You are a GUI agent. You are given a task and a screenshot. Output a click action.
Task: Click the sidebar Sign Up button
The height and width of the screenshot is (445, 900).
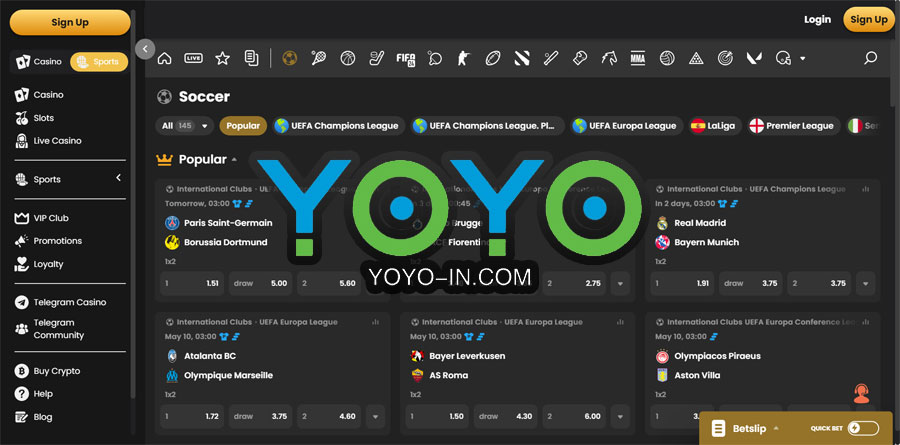(x=70, y=22)
